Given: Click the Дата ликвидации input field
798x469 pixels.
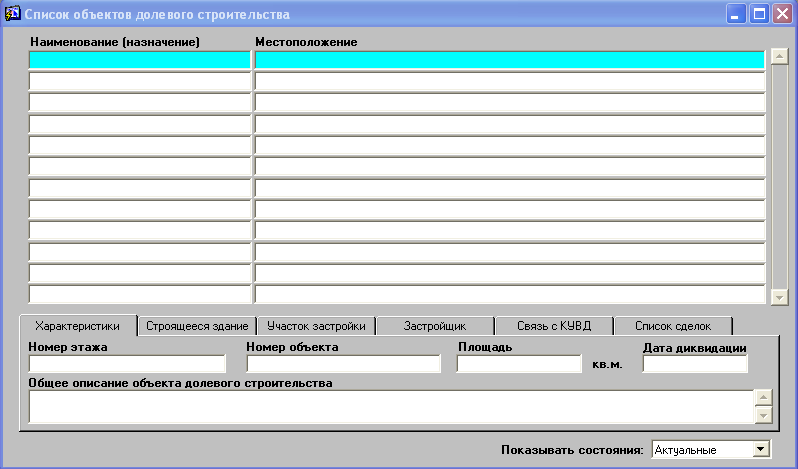Looking at the screenshot, I should point(695,364).
